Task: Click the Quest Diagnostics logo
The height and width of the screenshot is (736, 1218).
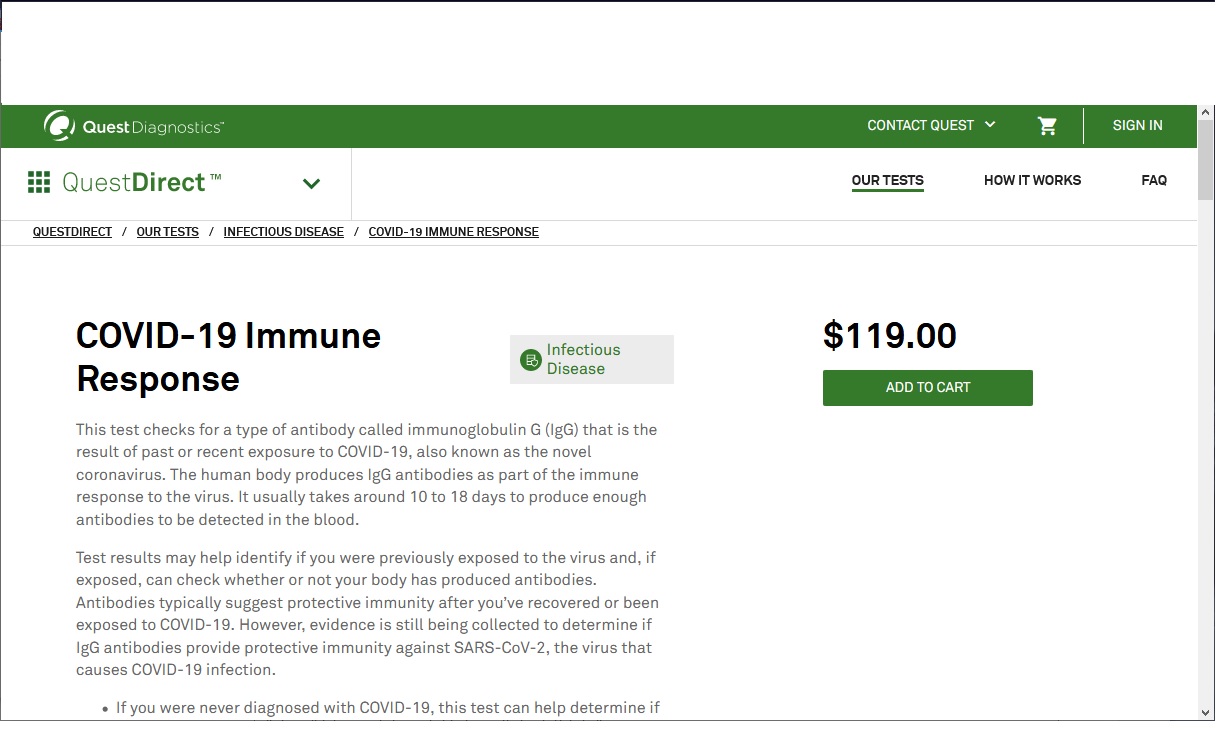Action: tap(134, 126)
